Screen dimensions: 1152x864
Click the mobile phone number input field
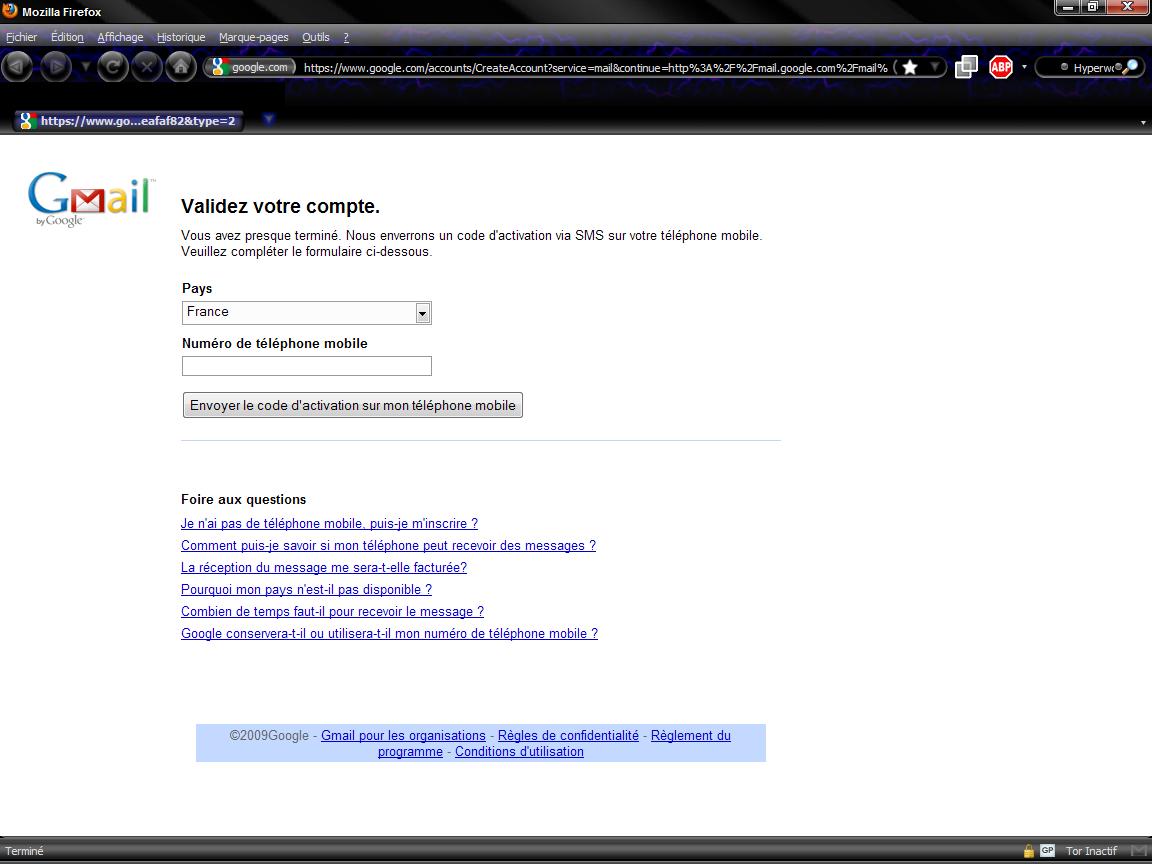306,366
